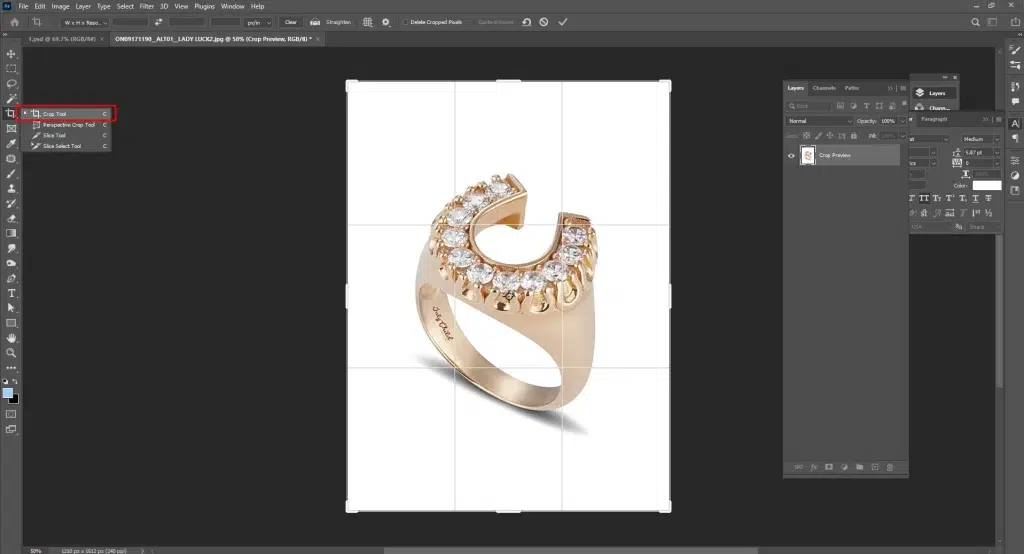Select the Eyedropper tool
Viewport: 1024px width, 554px height.
pyautogui.click(x=11, y=144)
